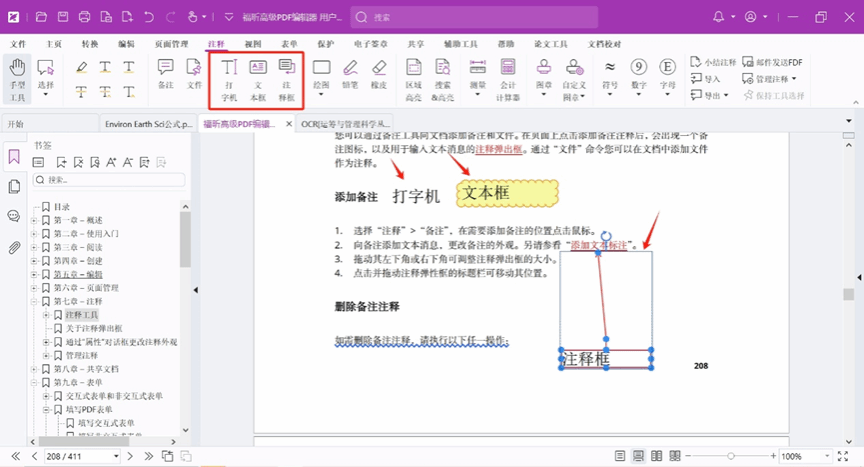Expand the 第八章 – 共享文档 bookmark node
The height and width of the screenshot is (467, 864).
tap(34, 369)
